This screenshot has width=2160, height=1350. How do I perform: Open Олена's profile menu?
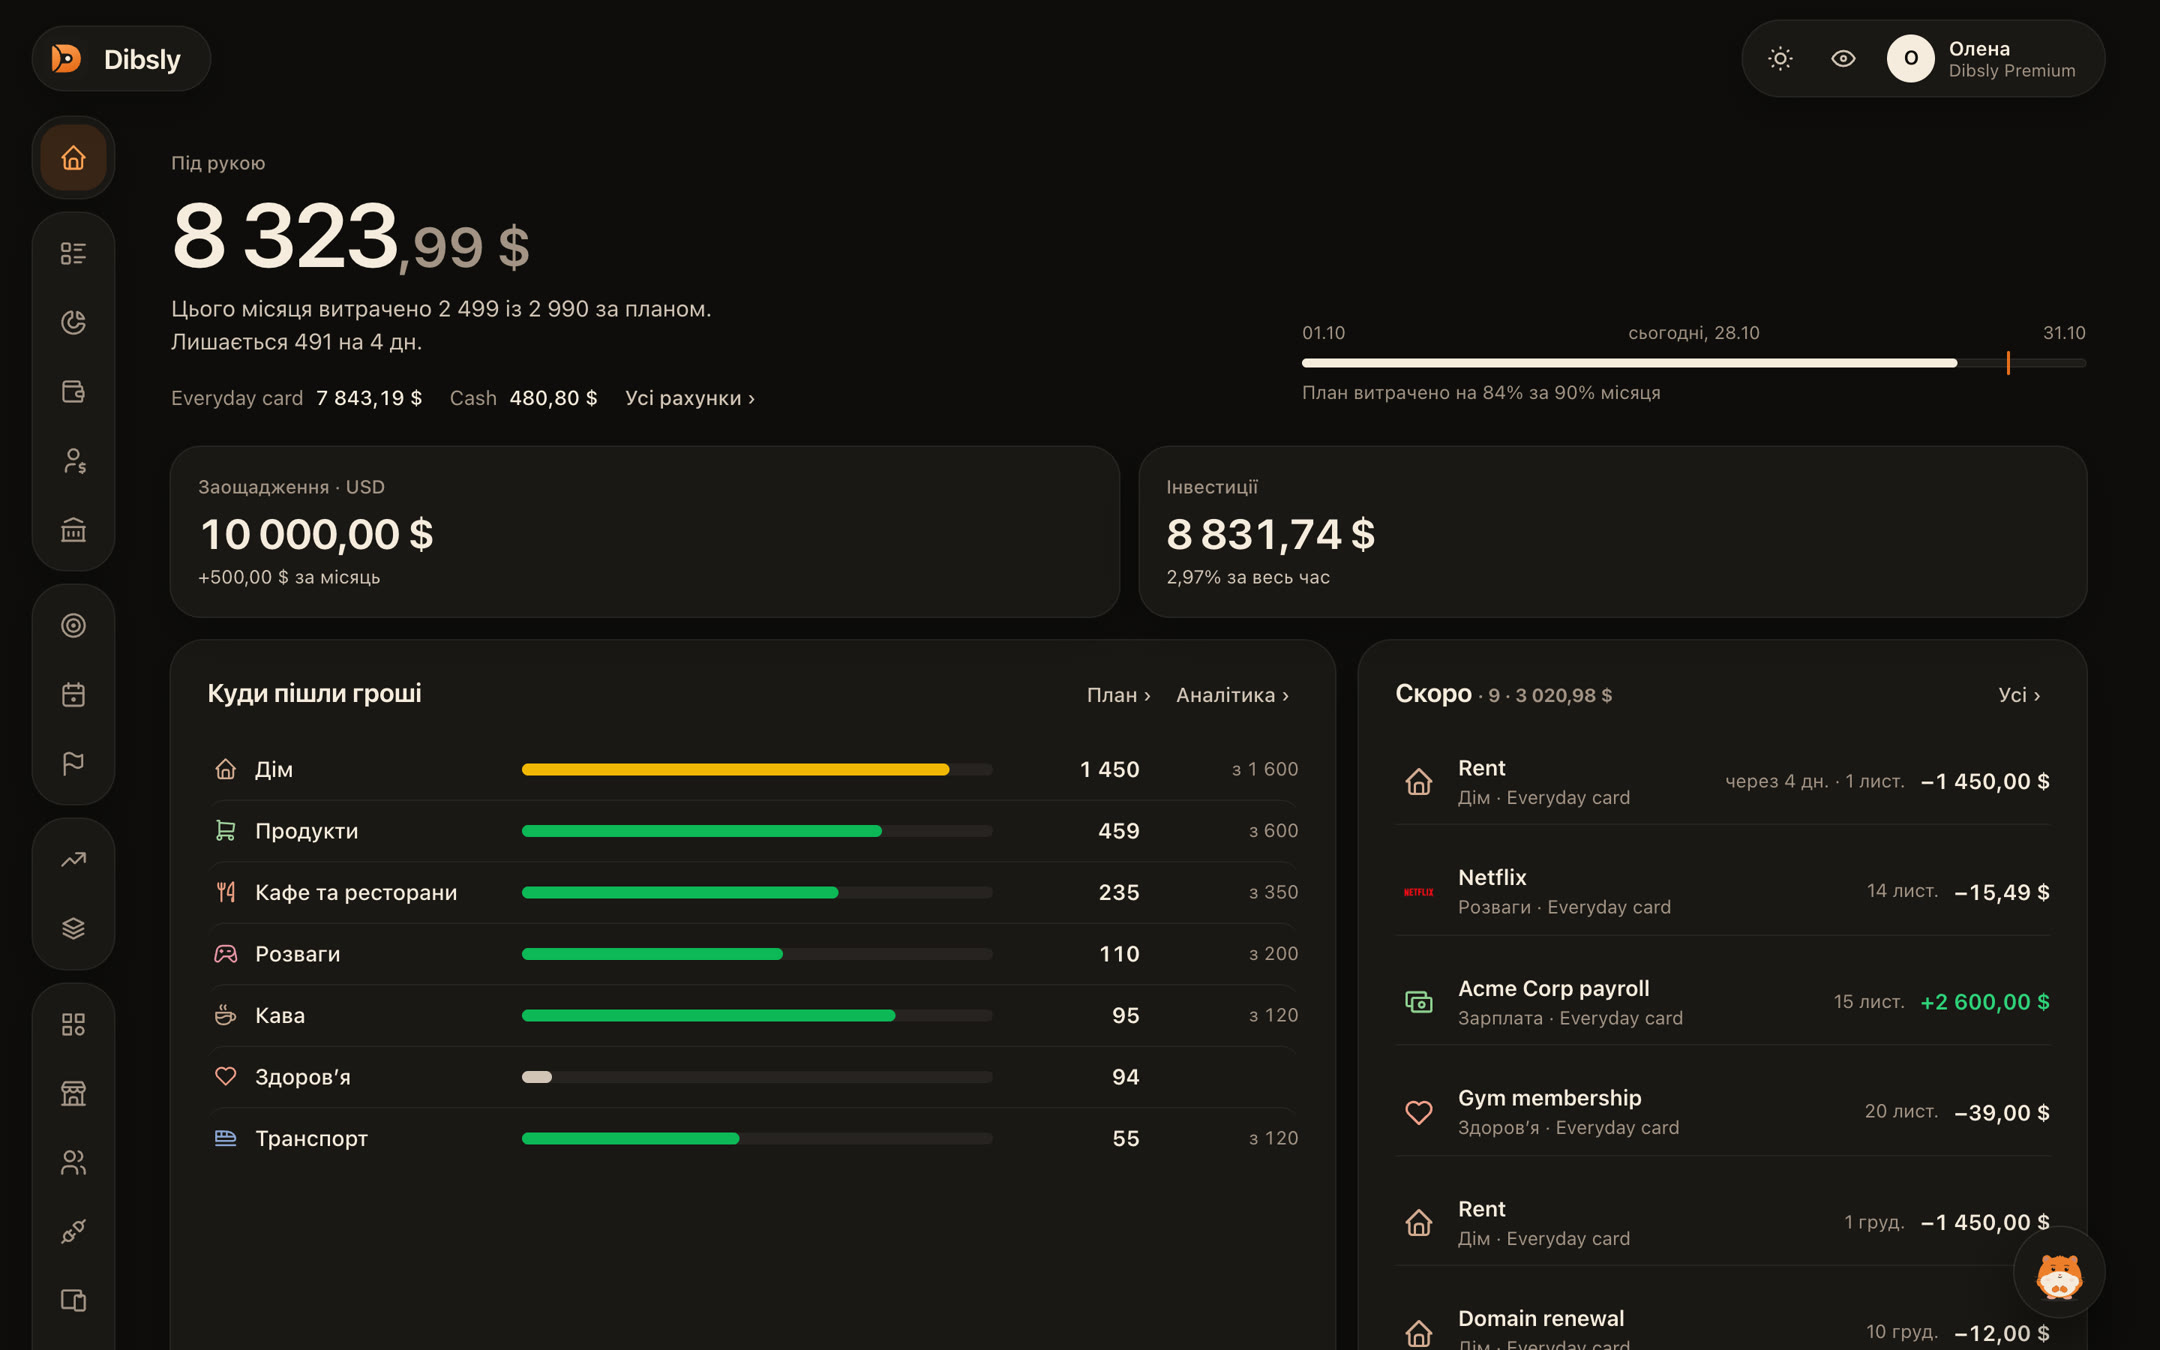[1983, 59]
